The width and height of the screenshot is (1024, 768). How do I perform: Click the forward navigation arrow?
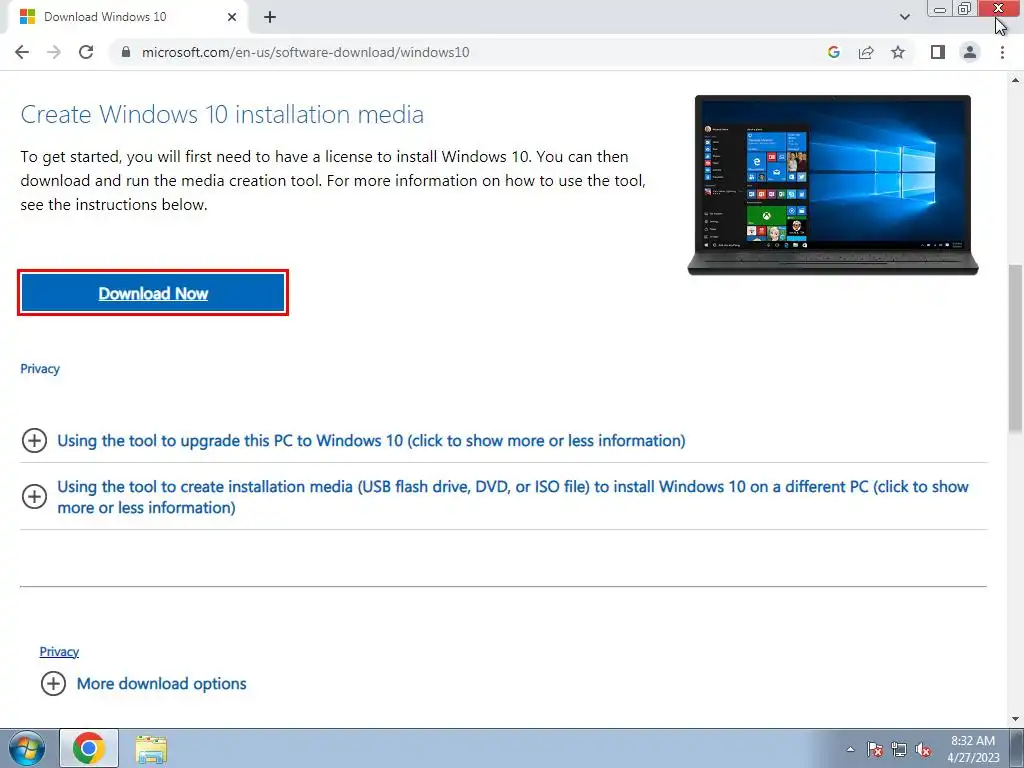[x=54, y=52]
